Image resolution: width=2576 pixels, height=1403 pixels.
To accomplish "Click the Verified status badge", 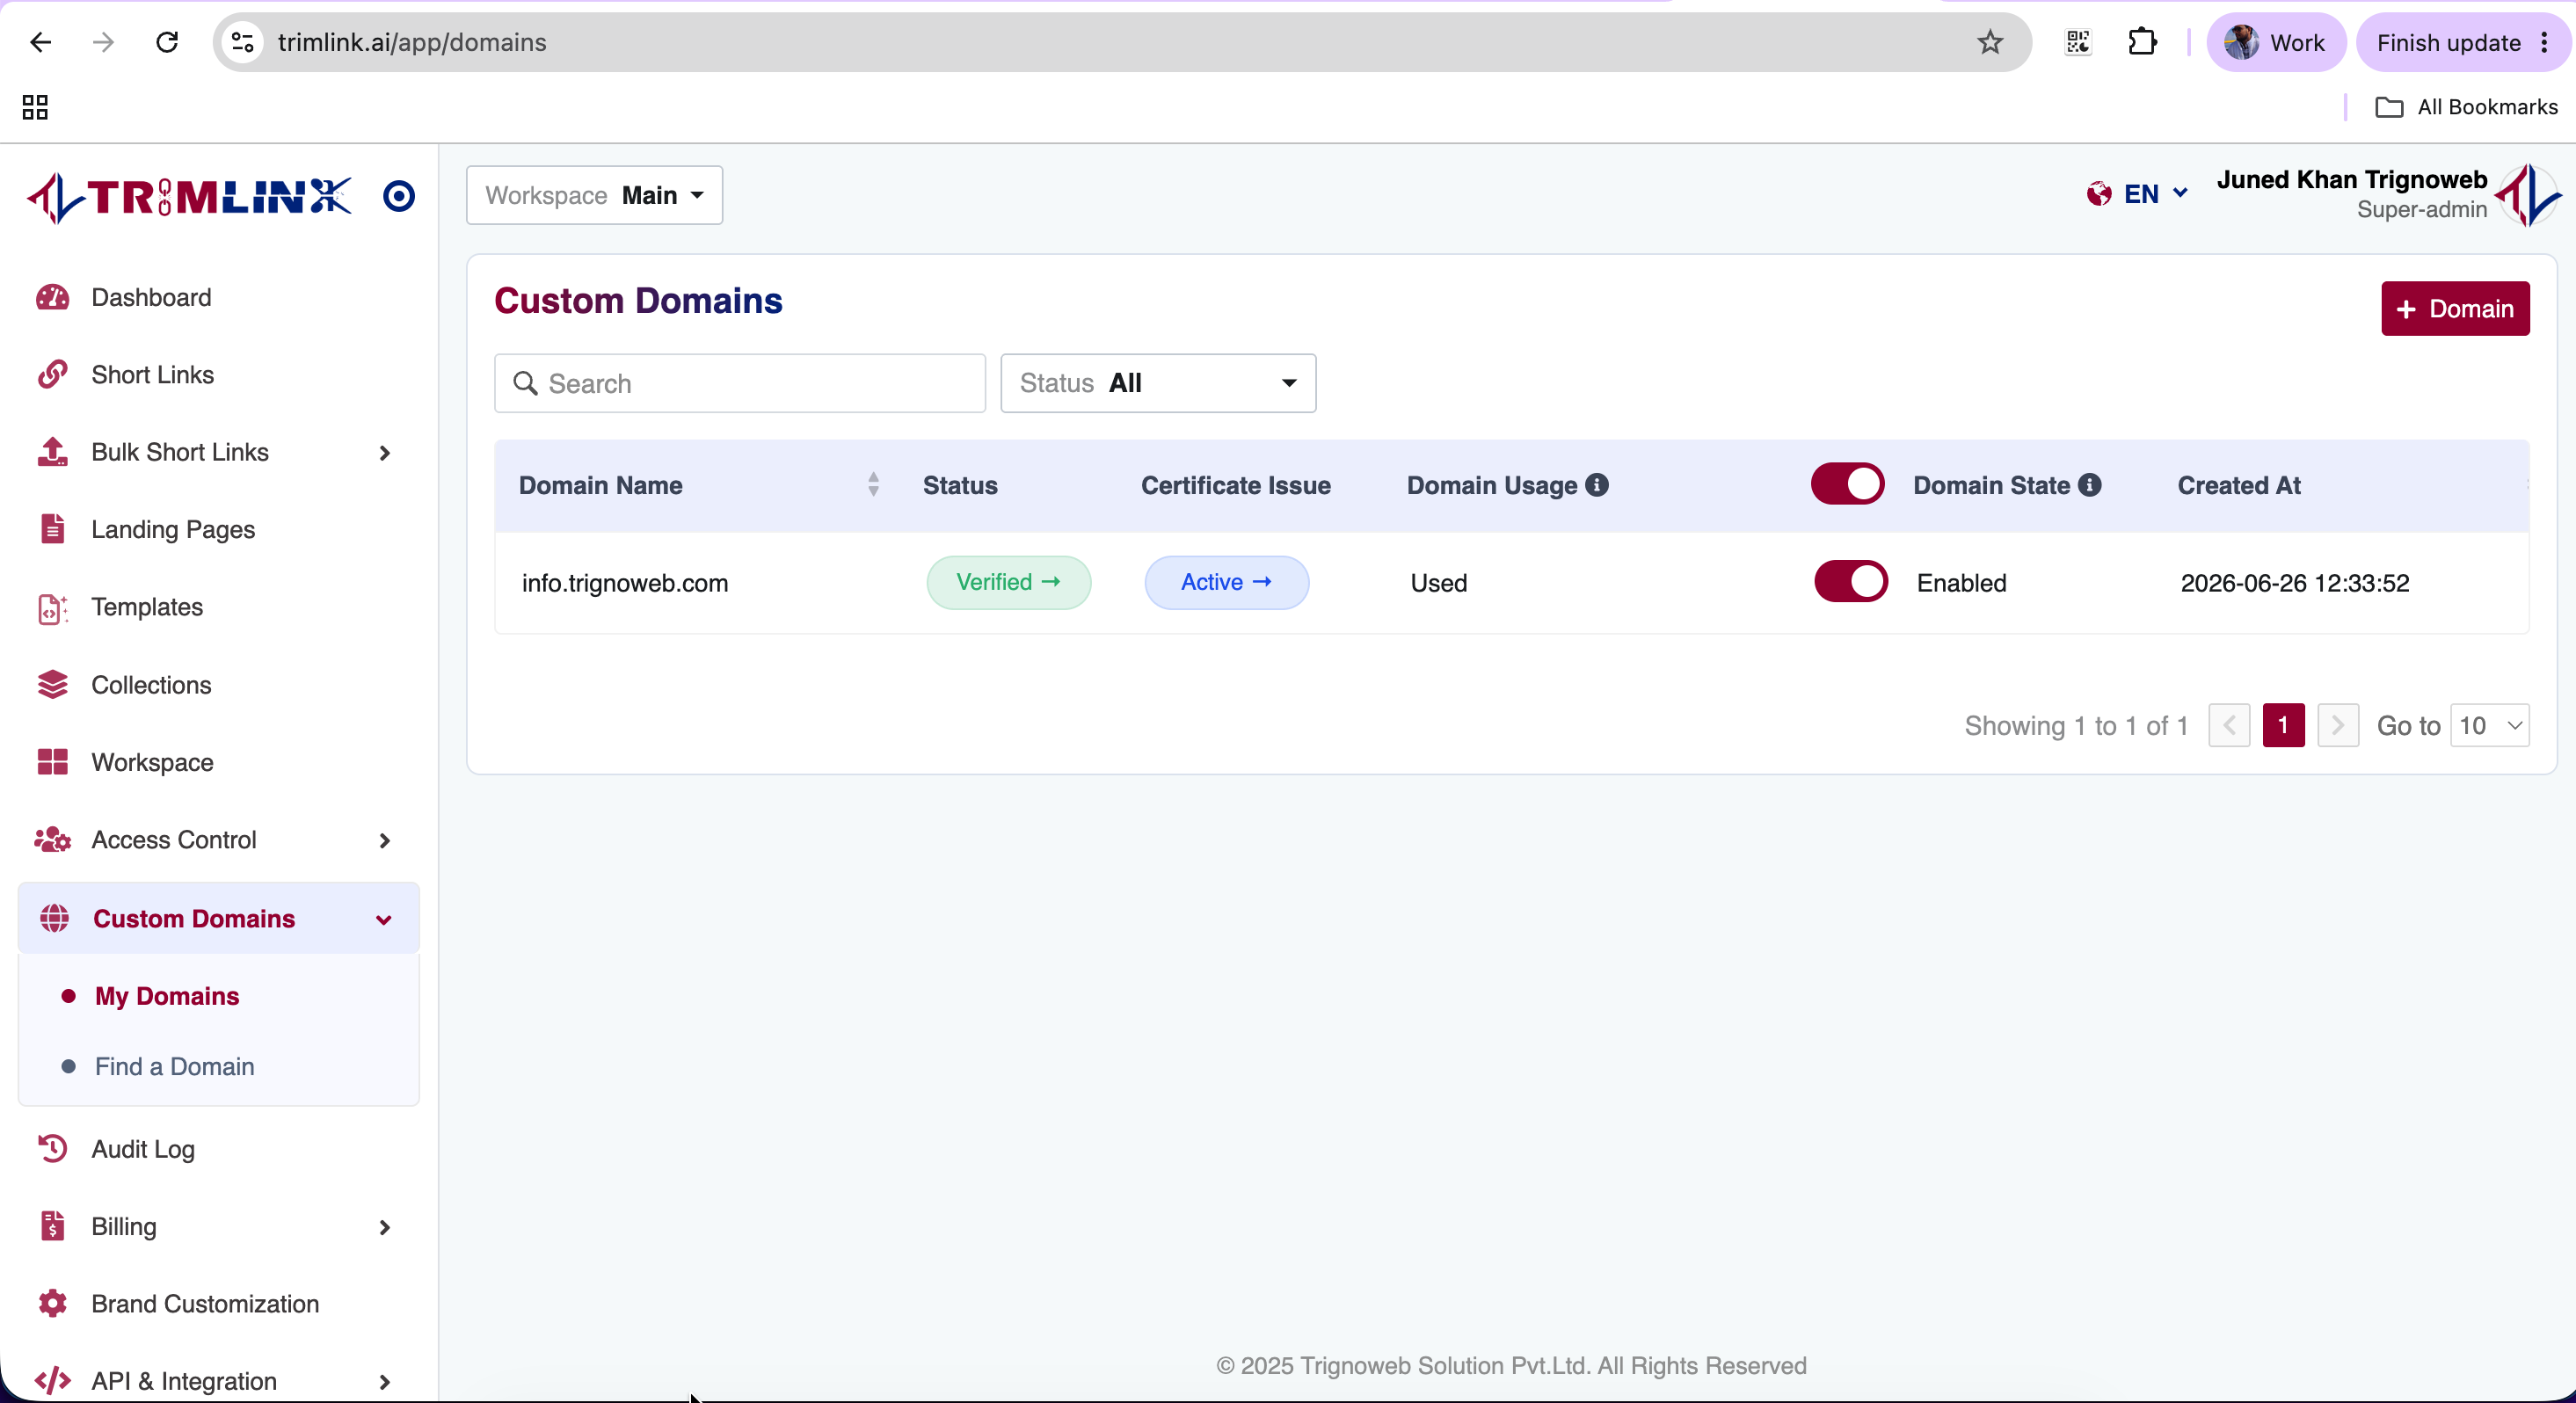I will click(x=1008, y=582).
